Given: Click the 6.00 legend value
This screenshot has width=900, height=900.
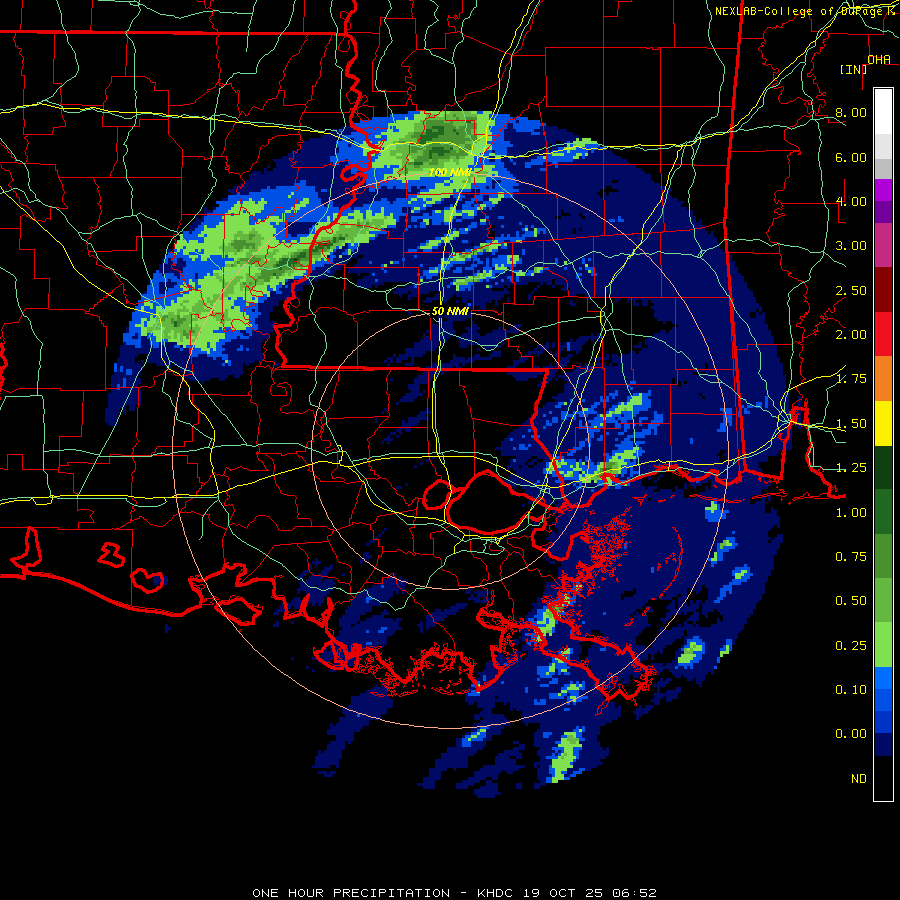Looking at the screenshot, I should pyautogui.click(x=851, y=157).
